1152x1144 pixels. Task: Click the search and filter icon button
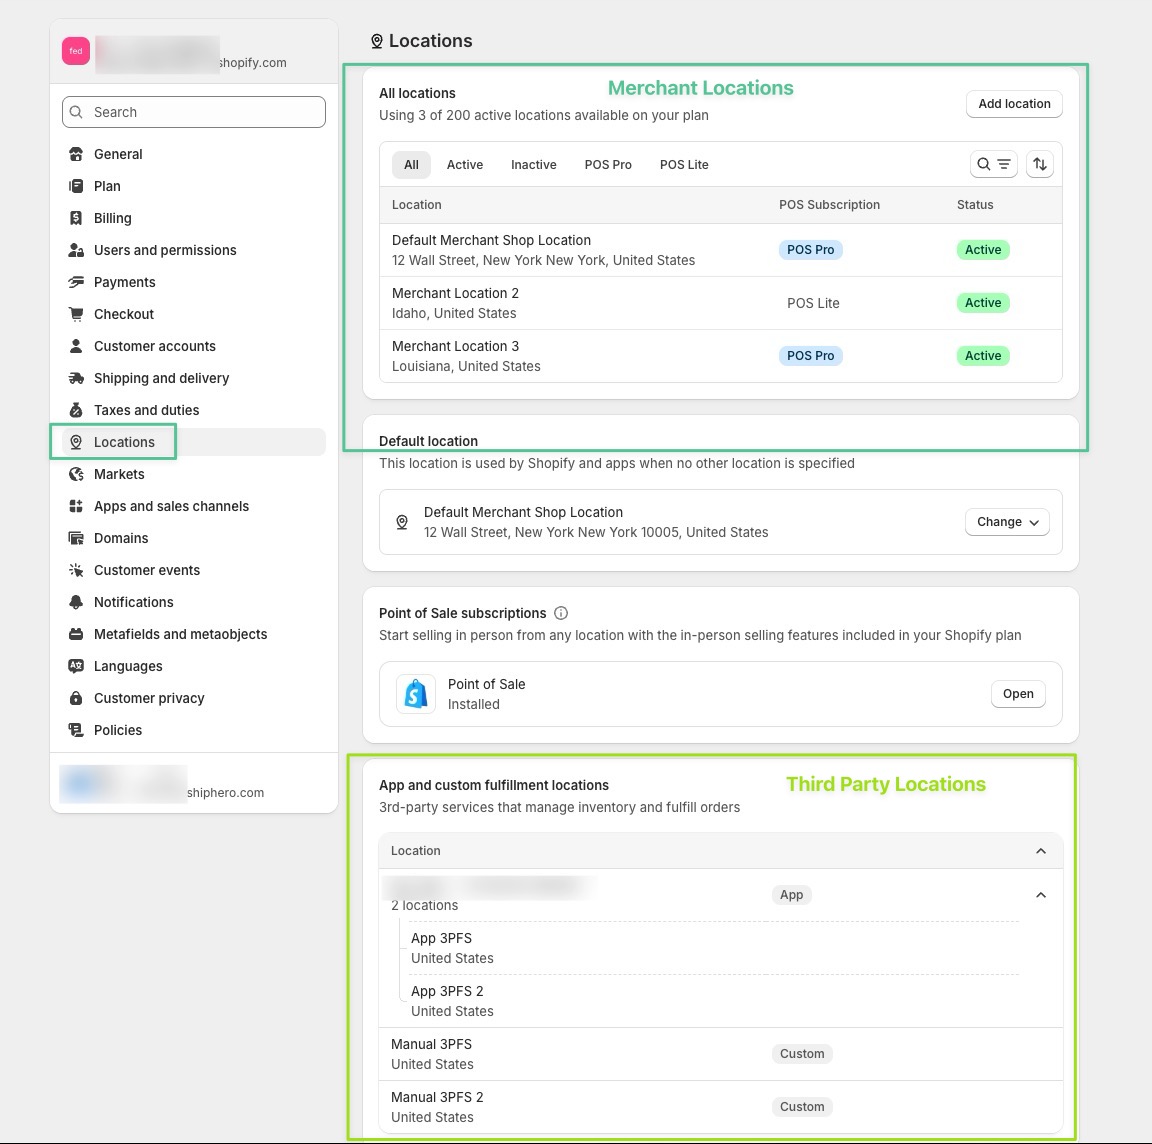993,164
